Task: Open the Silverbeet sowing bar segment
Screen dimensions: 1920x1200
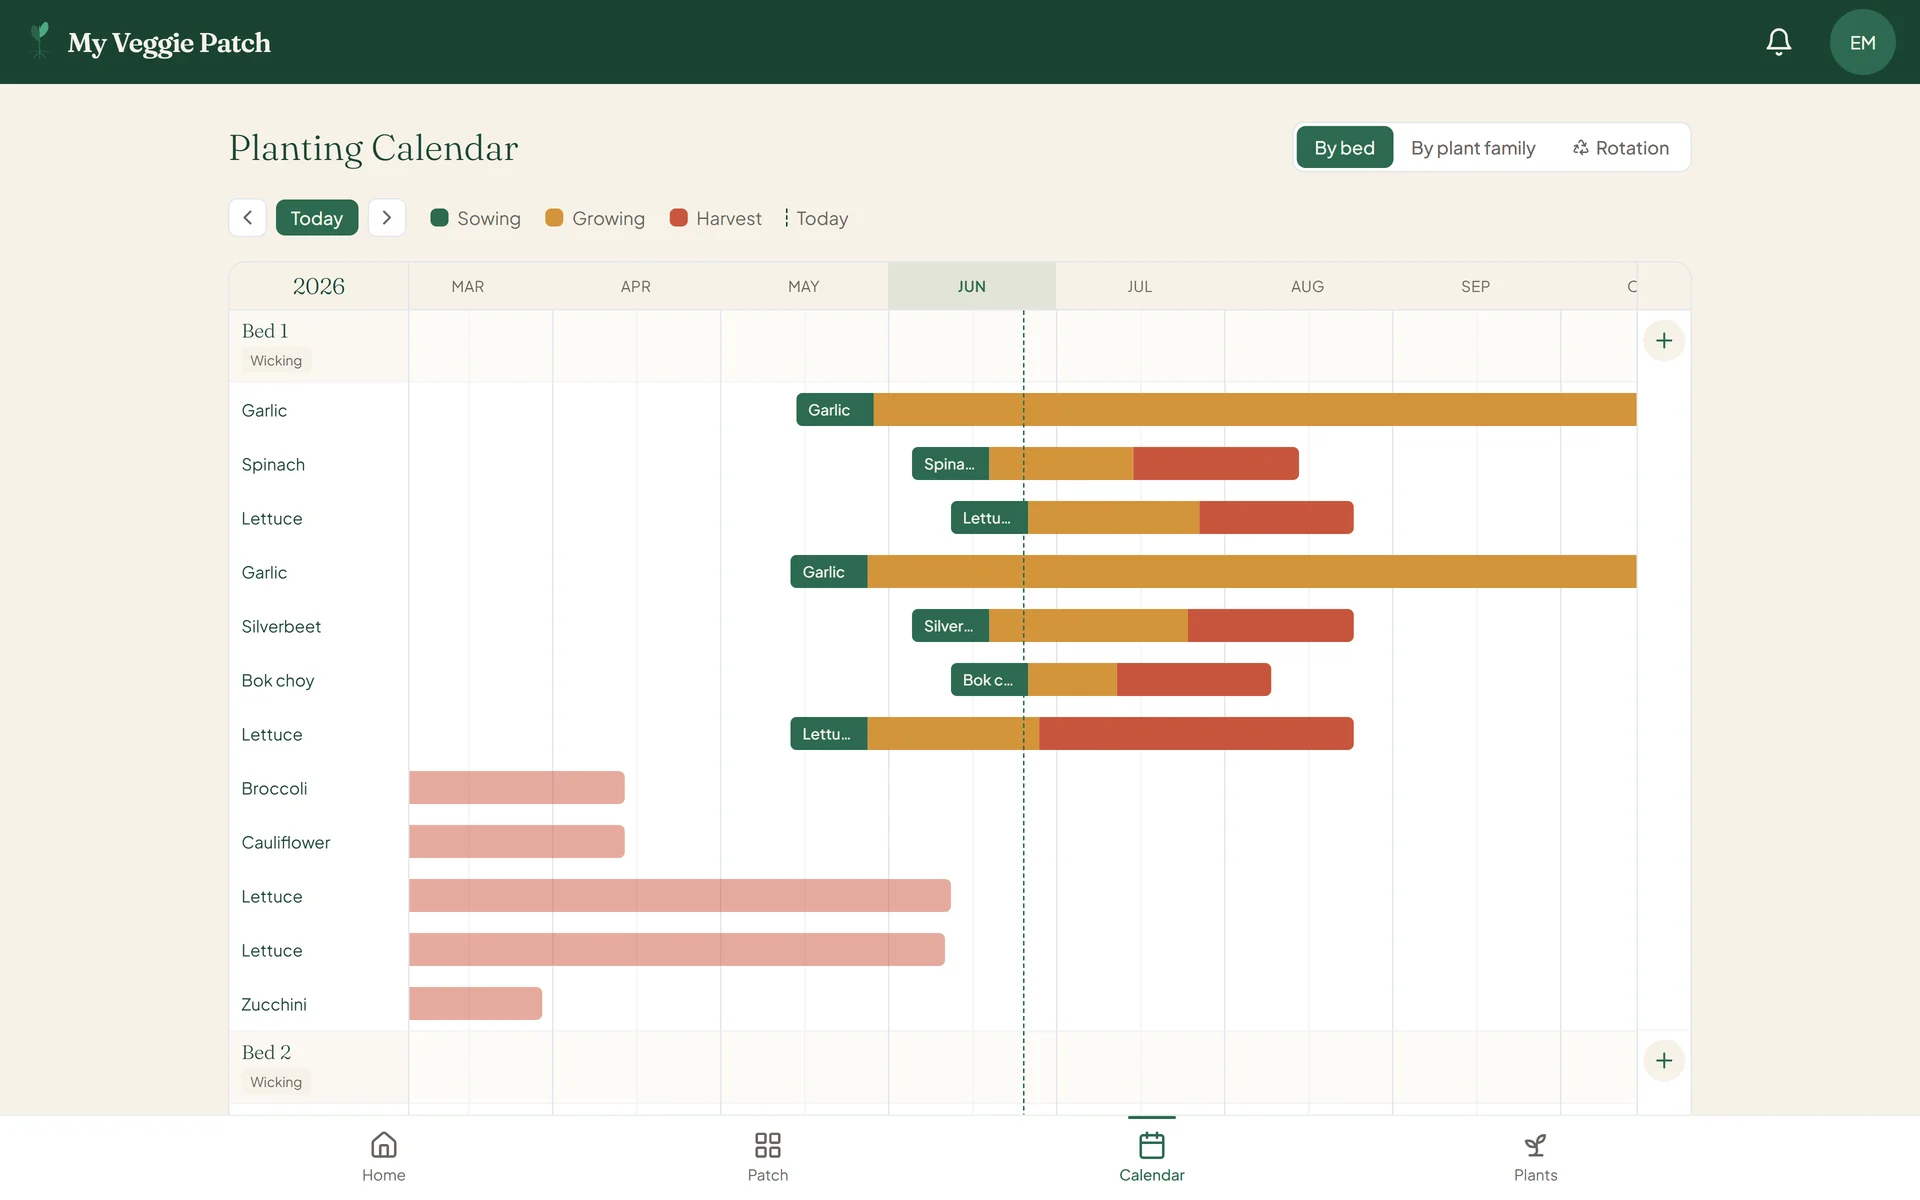Action: coord(950,626)
